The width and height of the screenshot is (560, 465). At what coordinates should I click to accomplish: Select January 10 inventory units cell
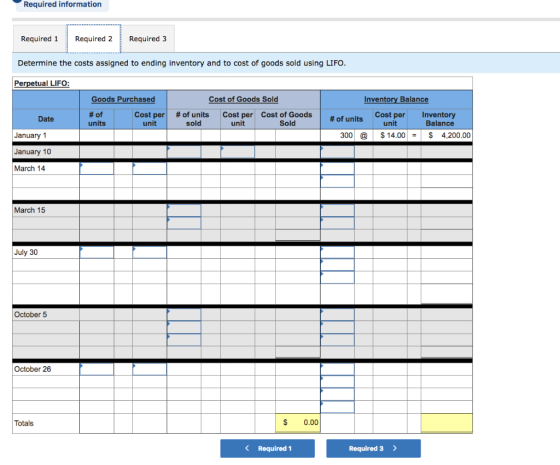(x=338, y=152)
